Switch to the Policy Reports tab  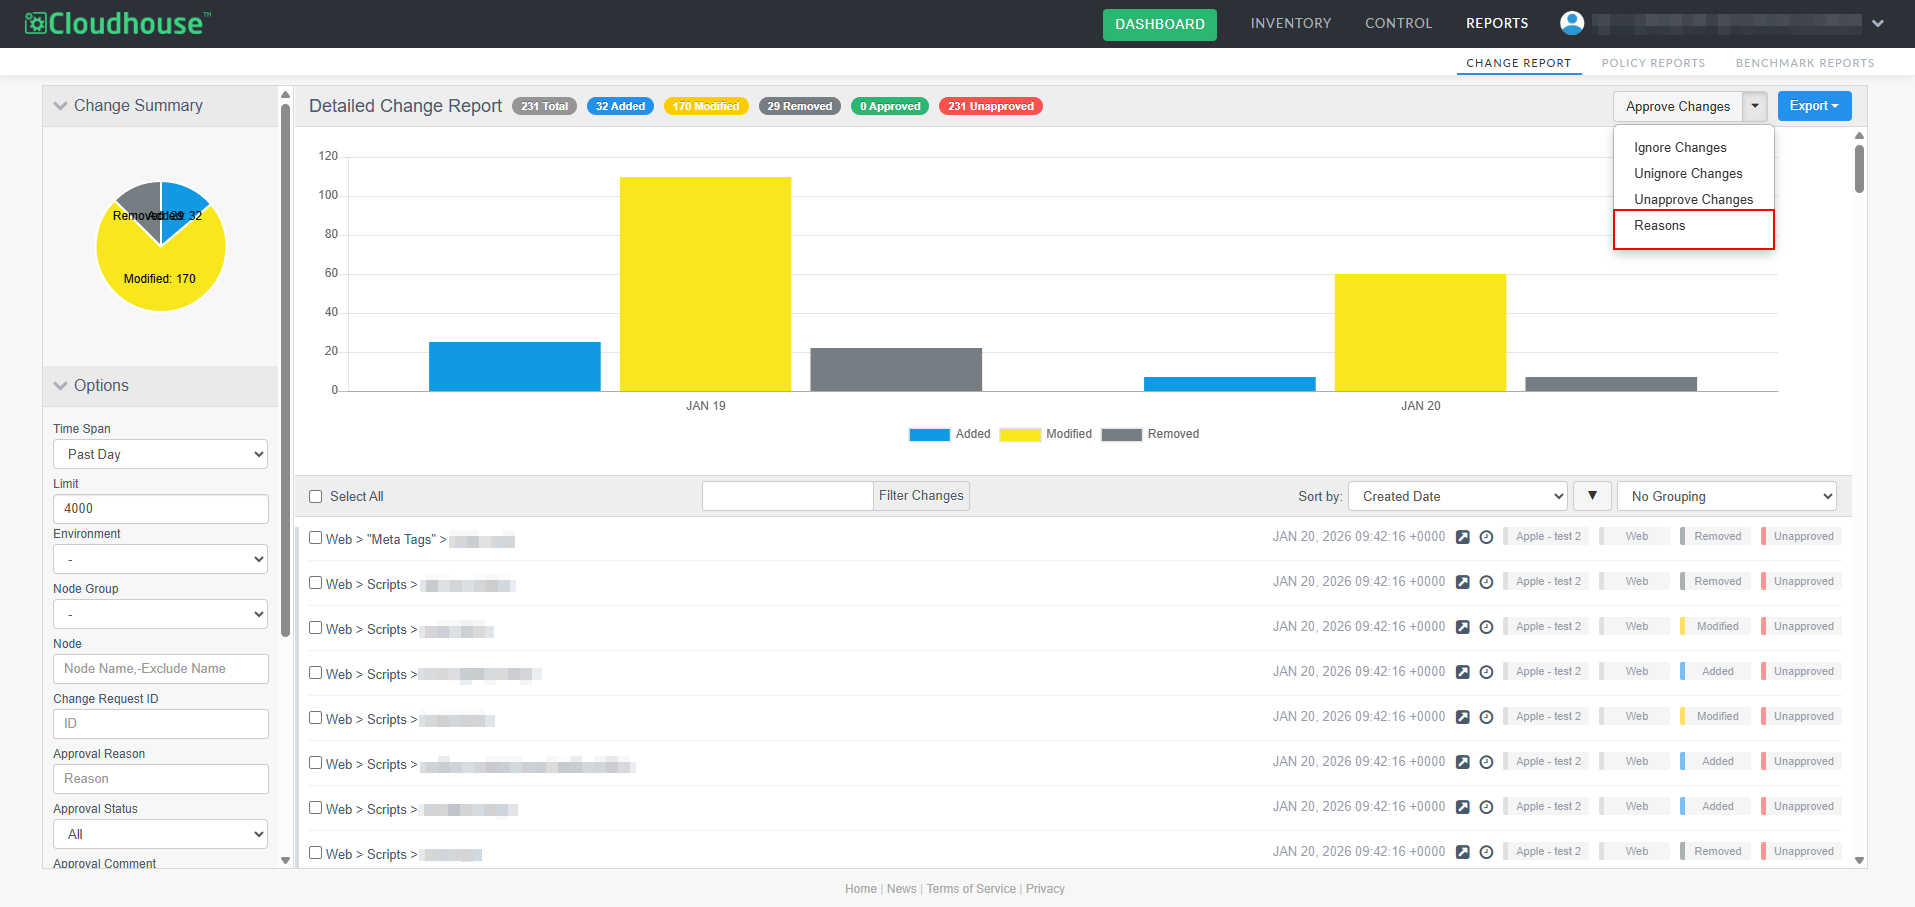[x=1653, y=63]
